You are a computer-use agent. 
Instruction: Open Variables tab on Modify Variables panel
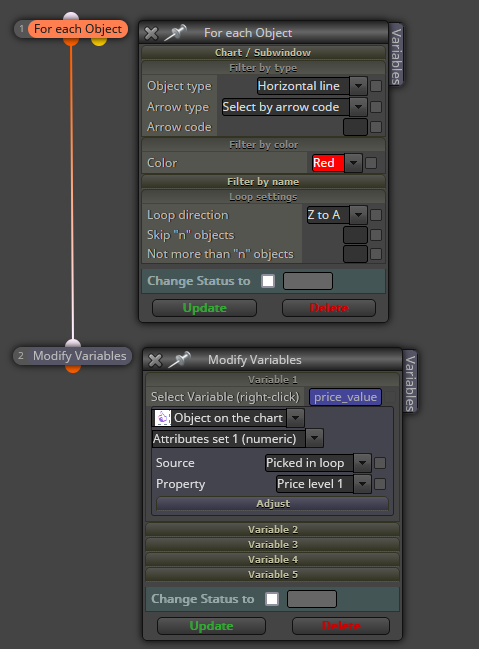409,382
